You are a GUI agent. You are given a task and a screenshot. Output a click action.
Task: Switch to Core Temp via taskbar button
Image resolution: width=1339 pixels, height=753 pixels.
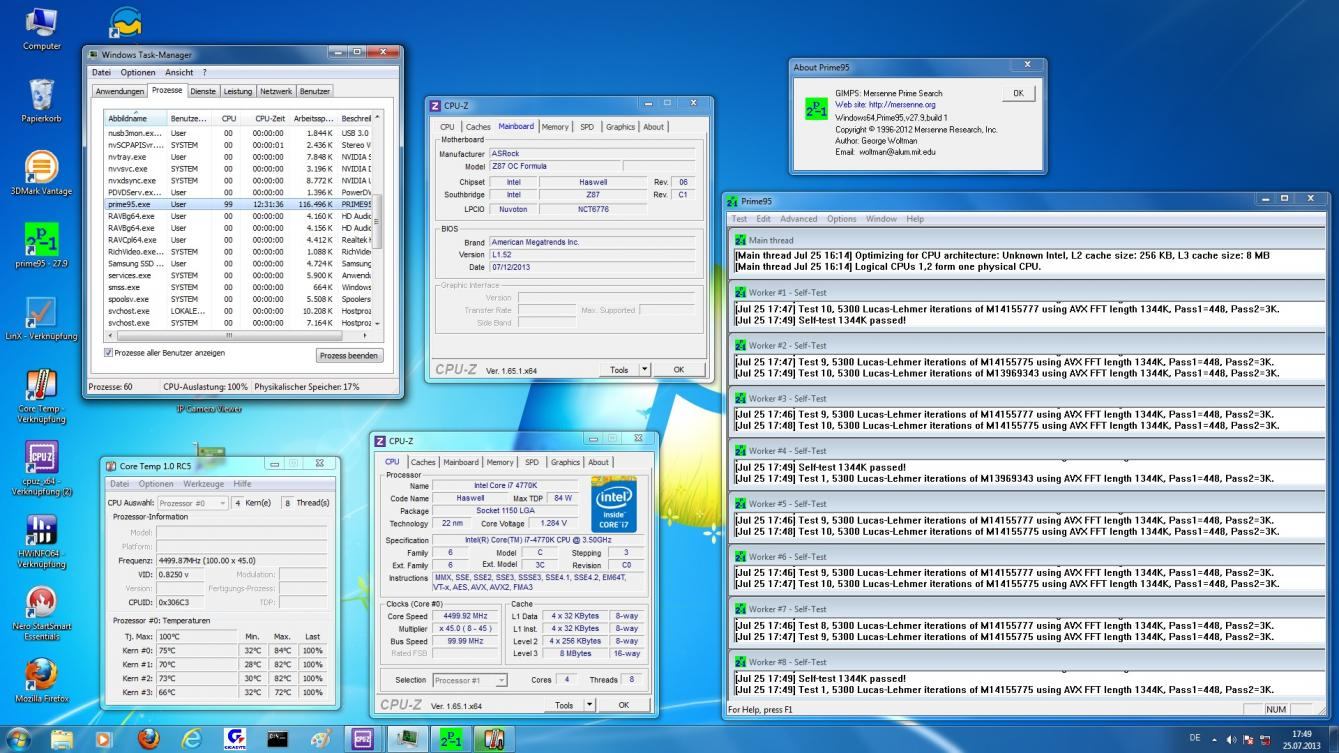(494, 739)
